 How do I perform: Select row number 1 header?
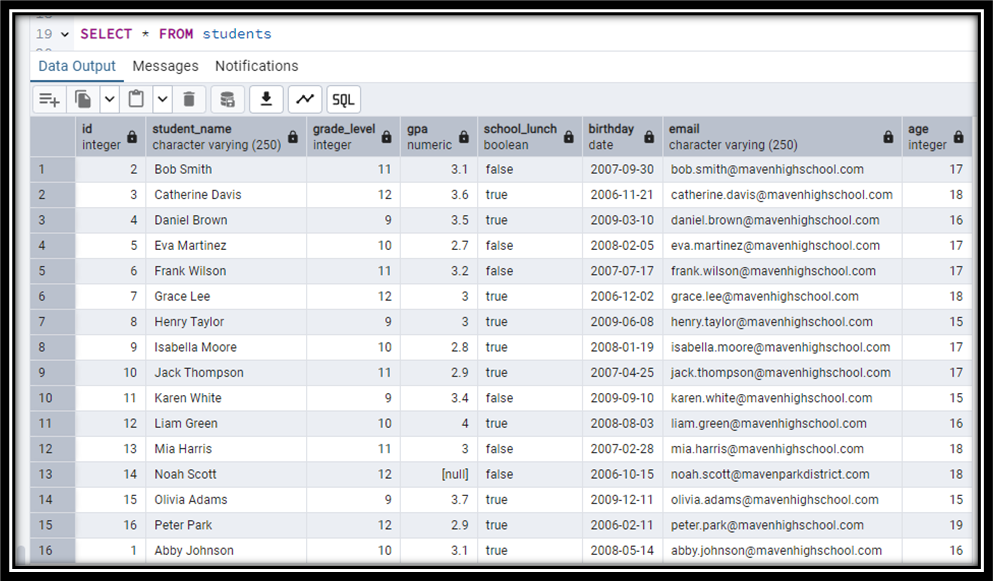click(53, 169)
